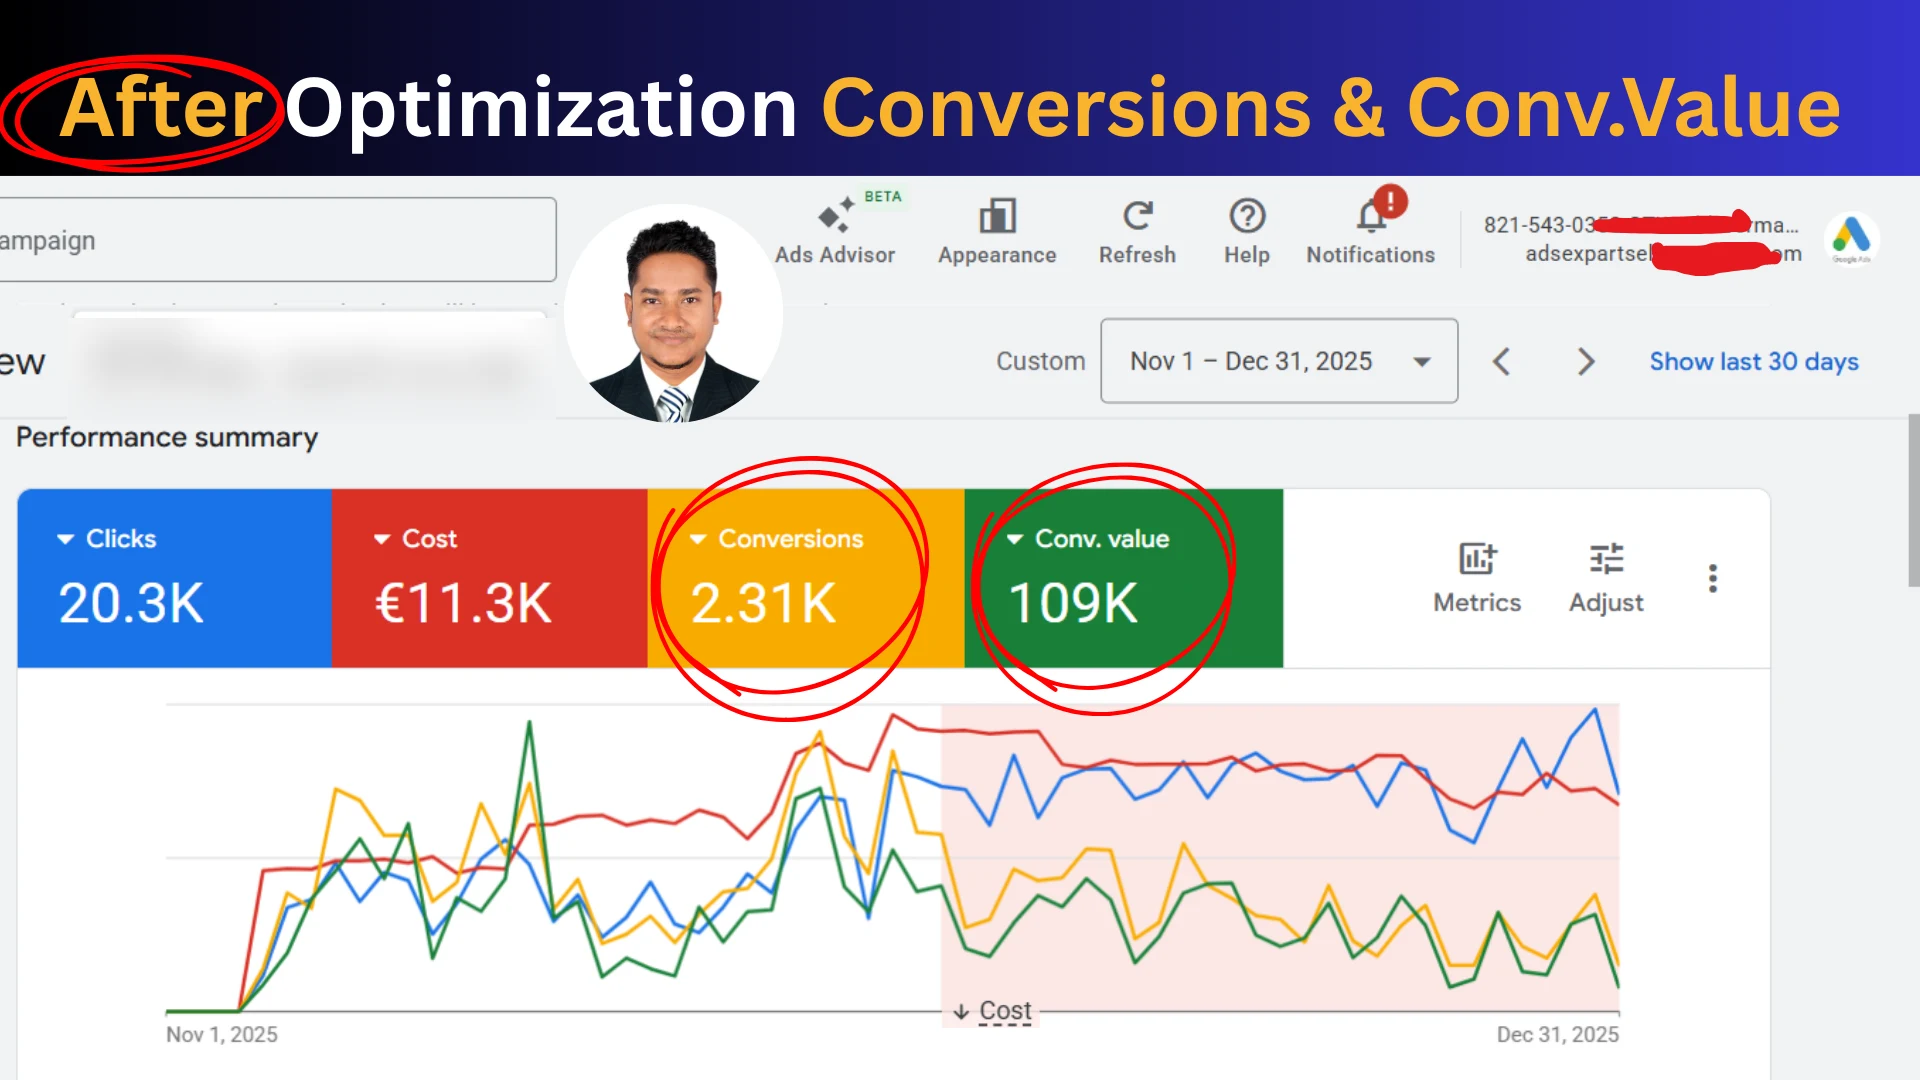
Task: Click the campaign search input field
Action: (x=278, y=240)
